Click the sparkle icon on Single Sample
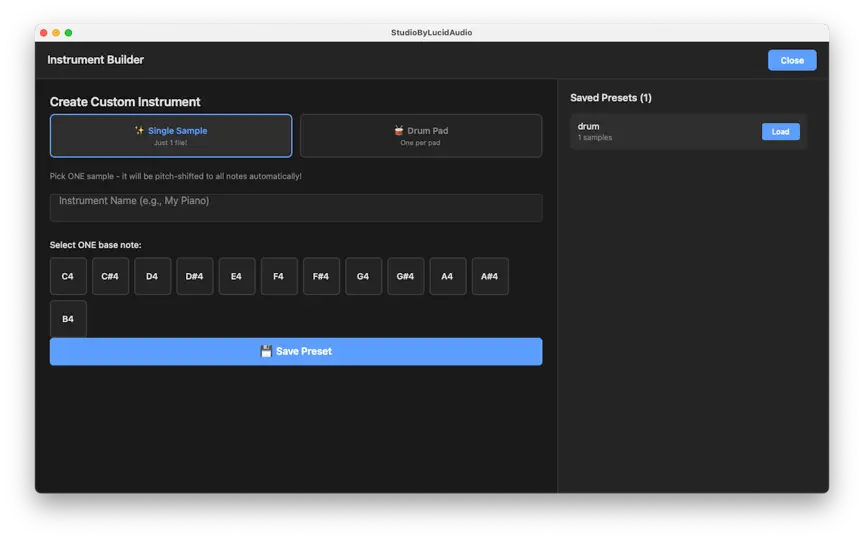Viewport: 864px width, 540px height. pyautogui.click(x=139, y=131)
